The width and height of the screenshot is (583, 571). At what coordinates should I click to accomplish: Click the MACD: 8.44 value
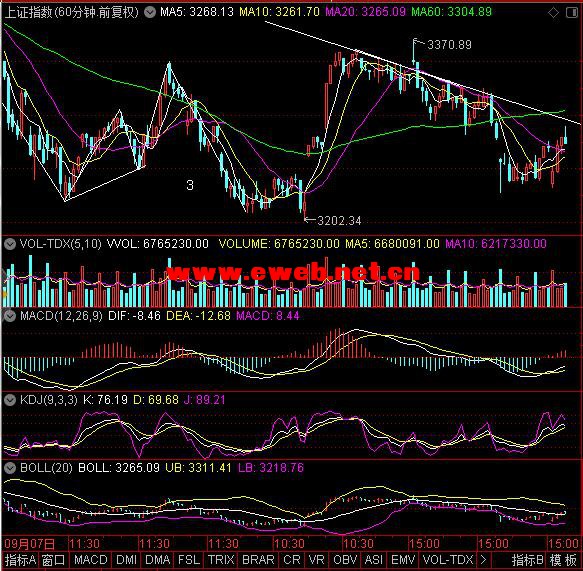pos(268,316)
